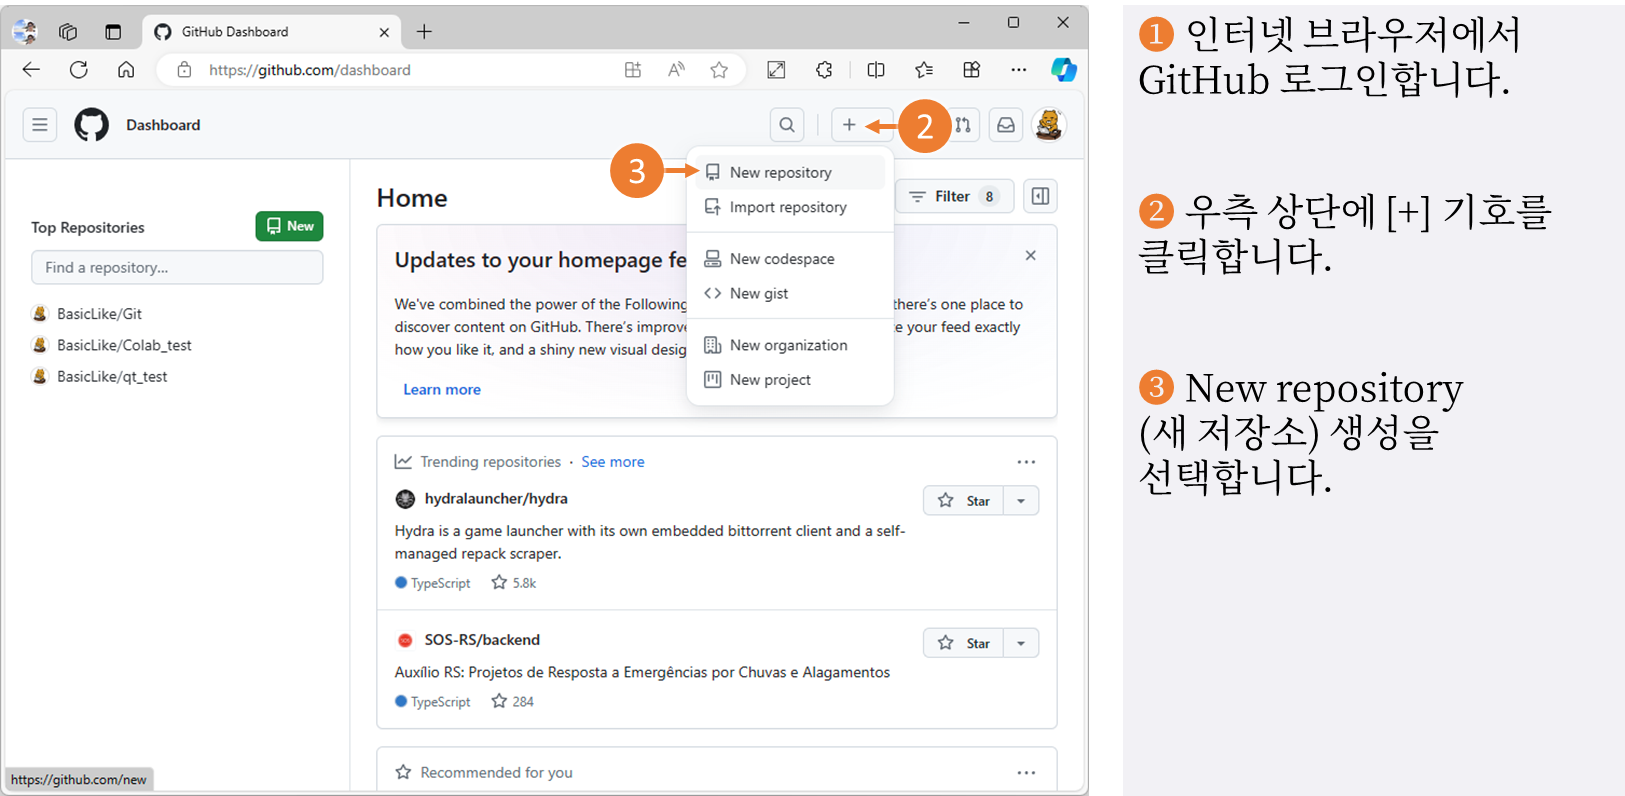Open BasicLike/Colab_test repository

124,345
